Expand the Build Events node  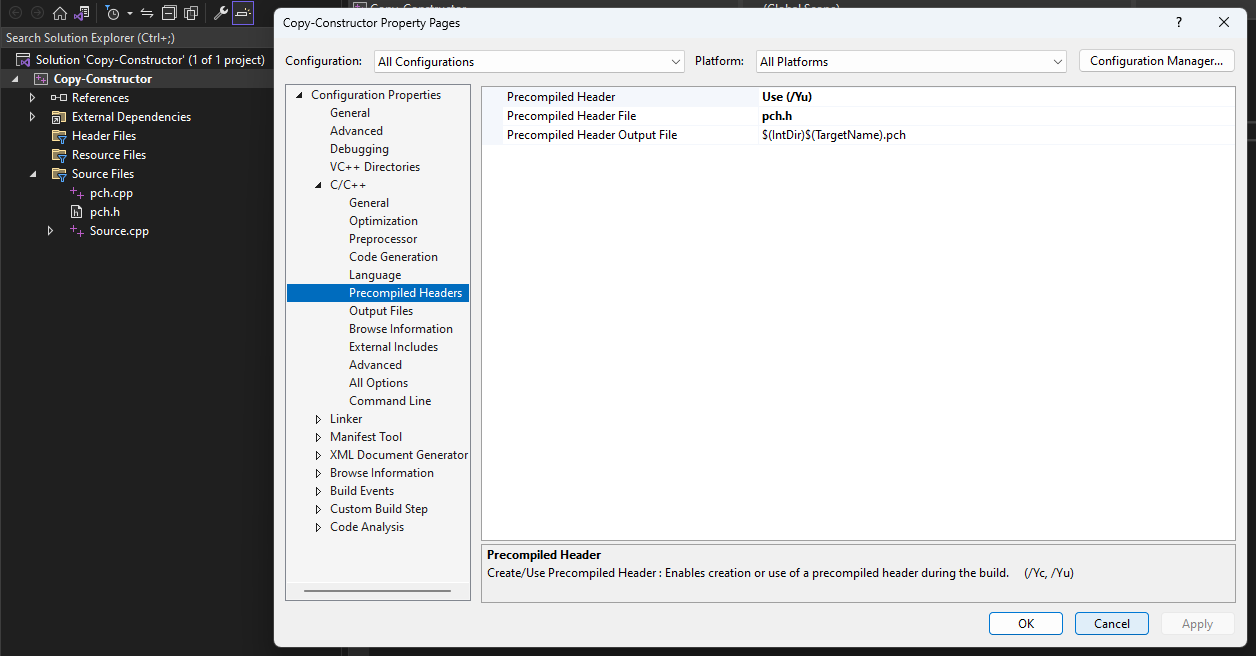coord(318,491)
